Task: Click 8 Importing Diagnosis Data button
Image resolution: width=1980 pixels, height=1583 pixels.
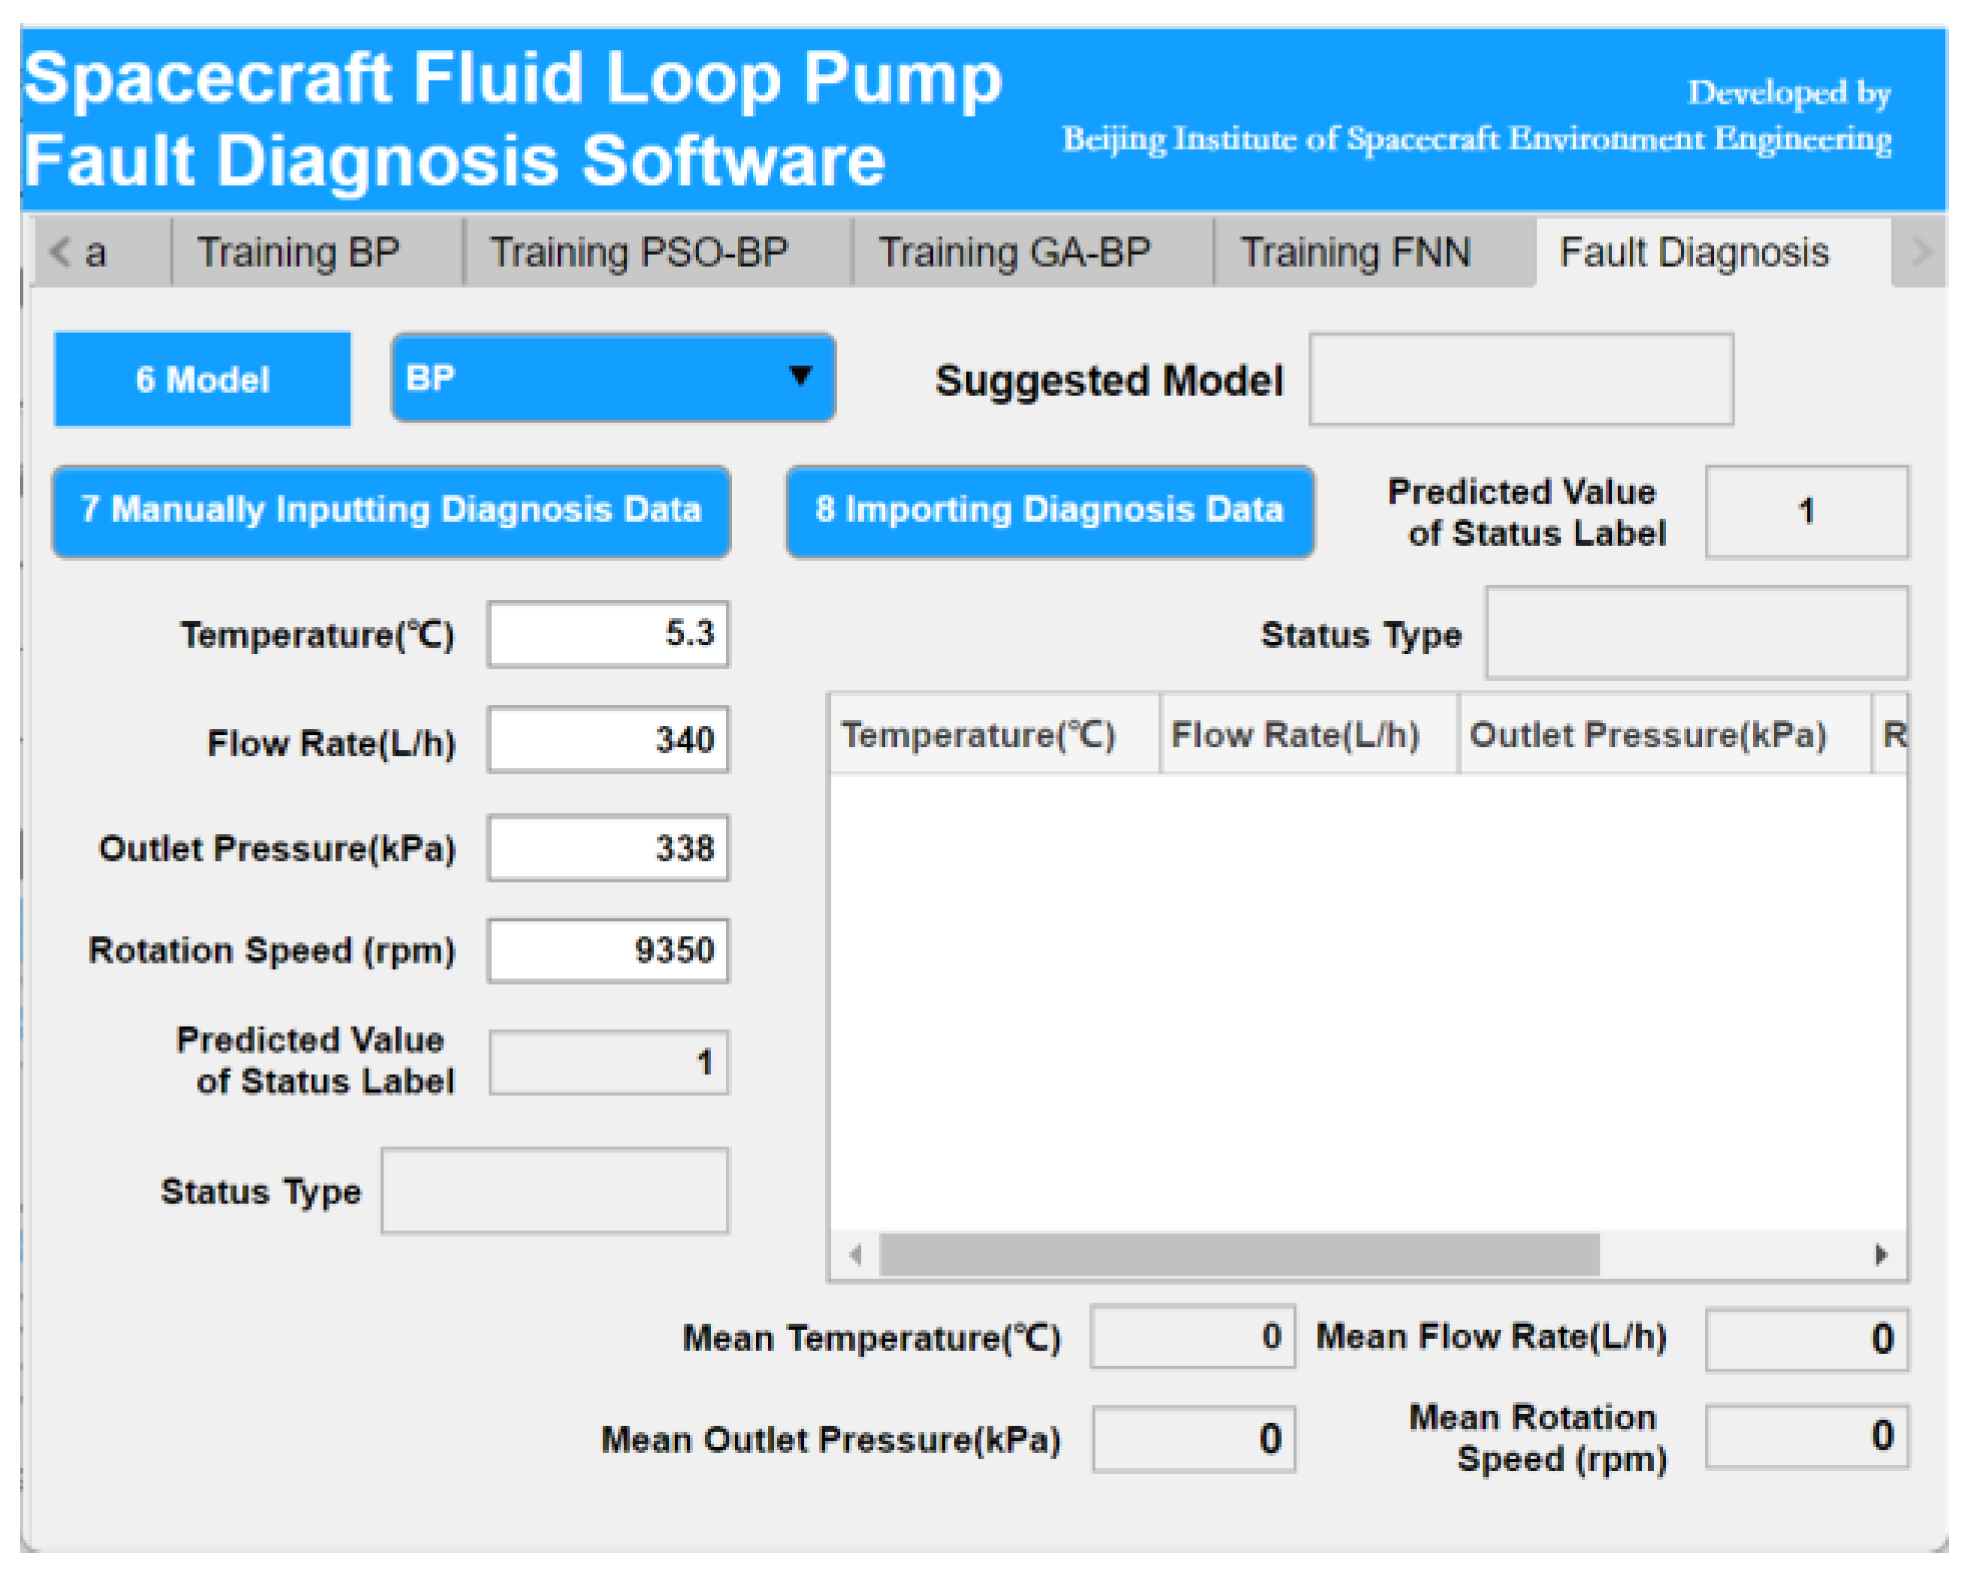Action: tap(1049, 510)
